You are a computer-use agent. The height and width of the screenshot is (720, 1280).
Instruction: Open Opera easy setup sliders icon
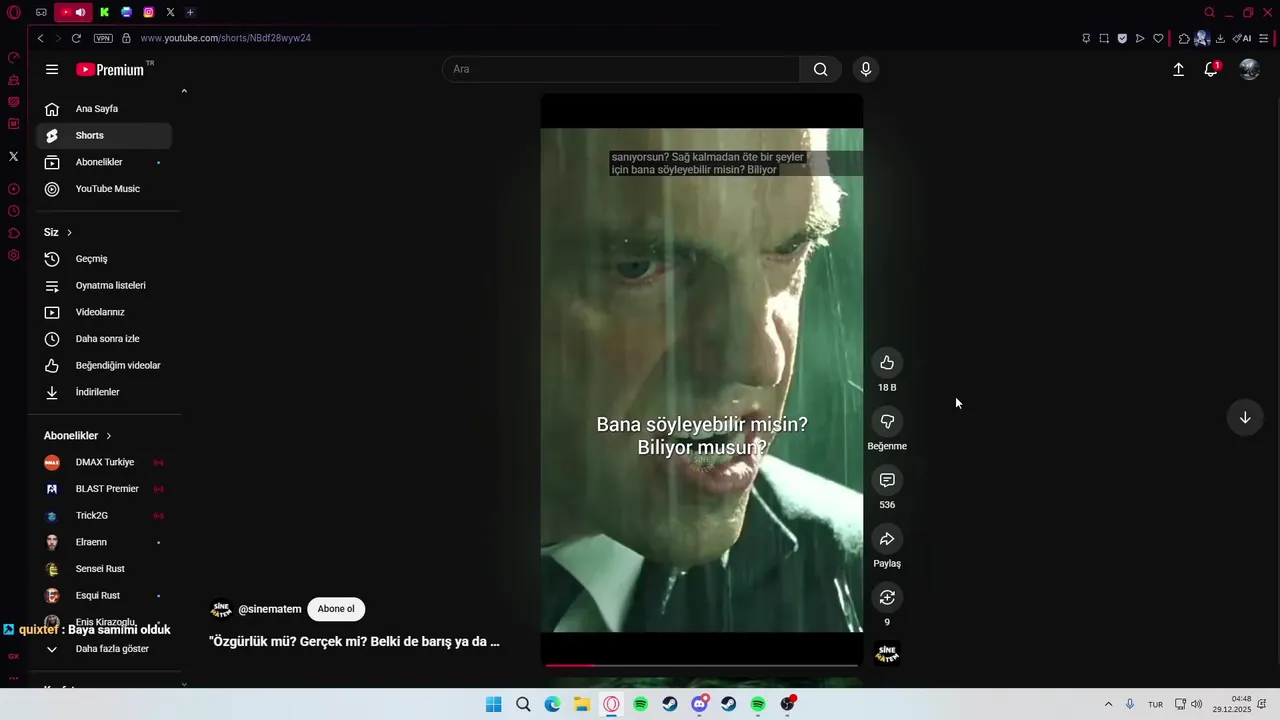(1264, 38)
